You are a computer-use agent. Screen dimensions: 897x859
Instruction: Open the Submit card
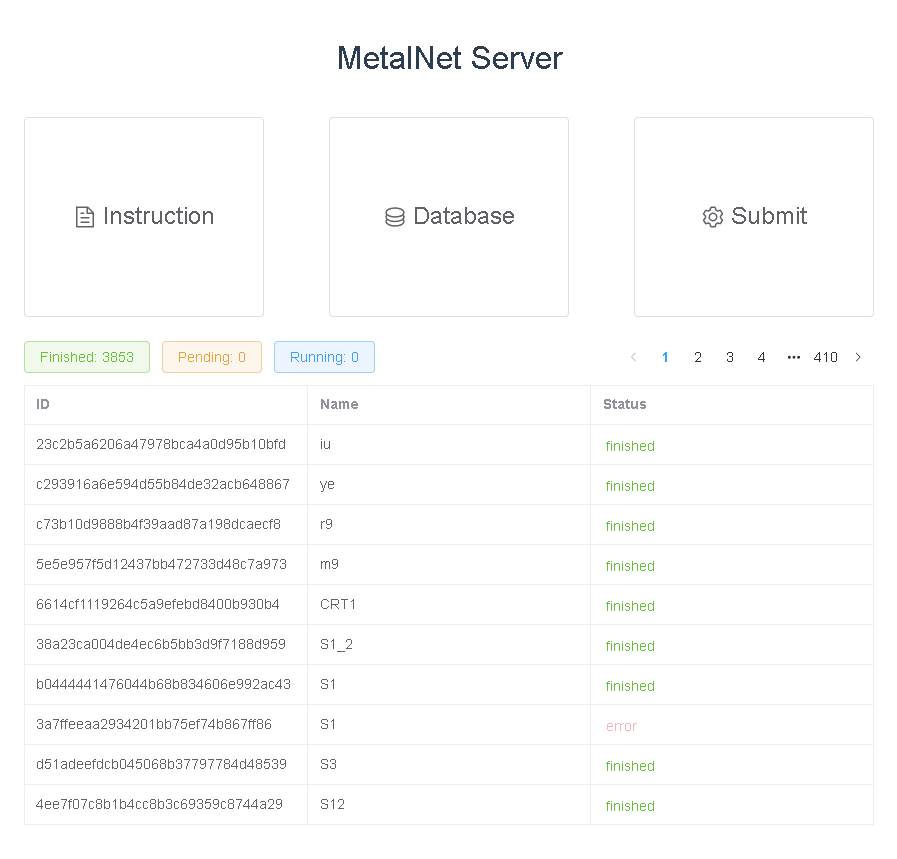coord(754,217)
